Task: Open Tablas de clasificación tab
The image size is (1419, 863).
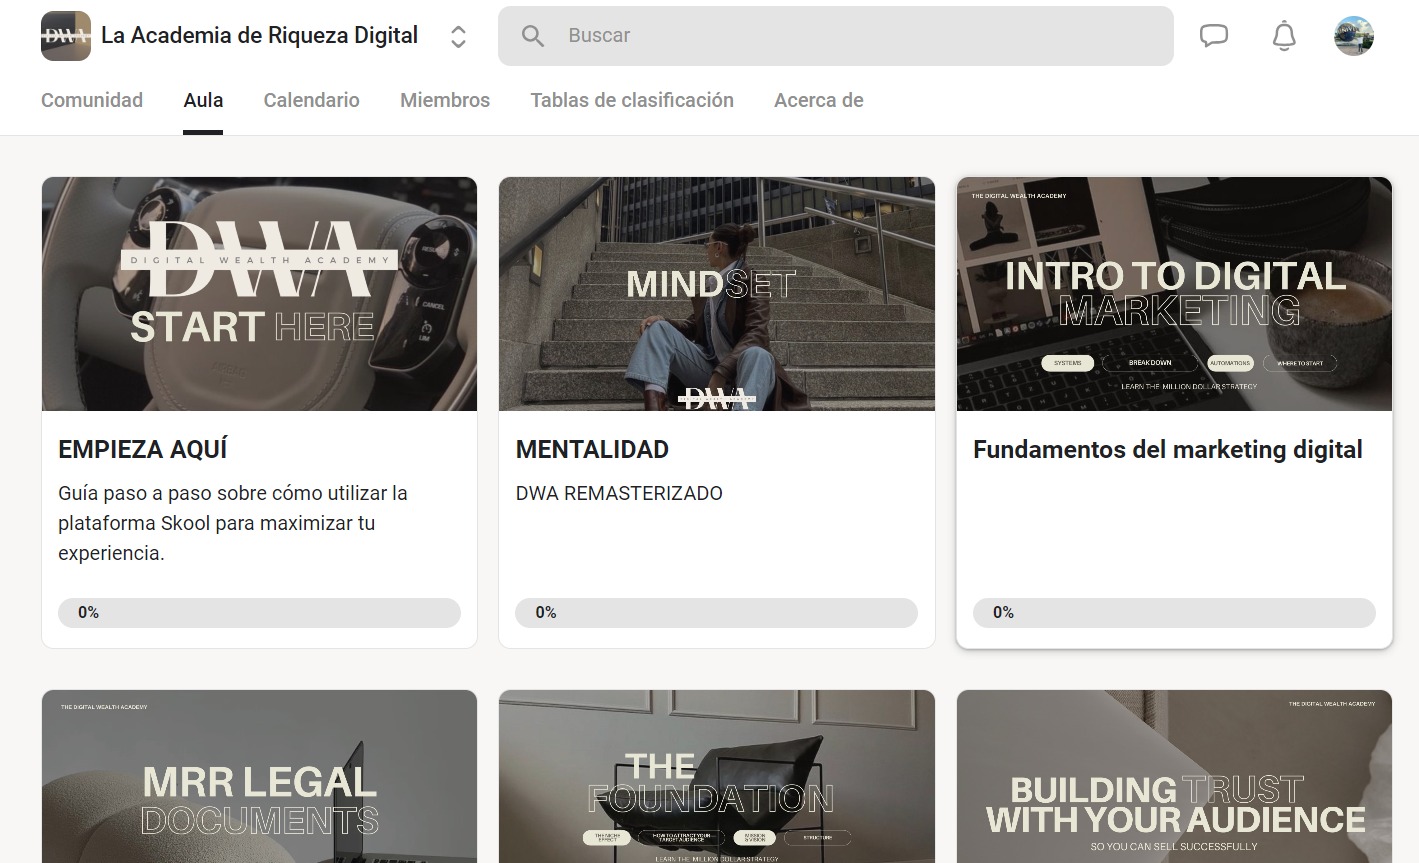Action: click(632, 100)
